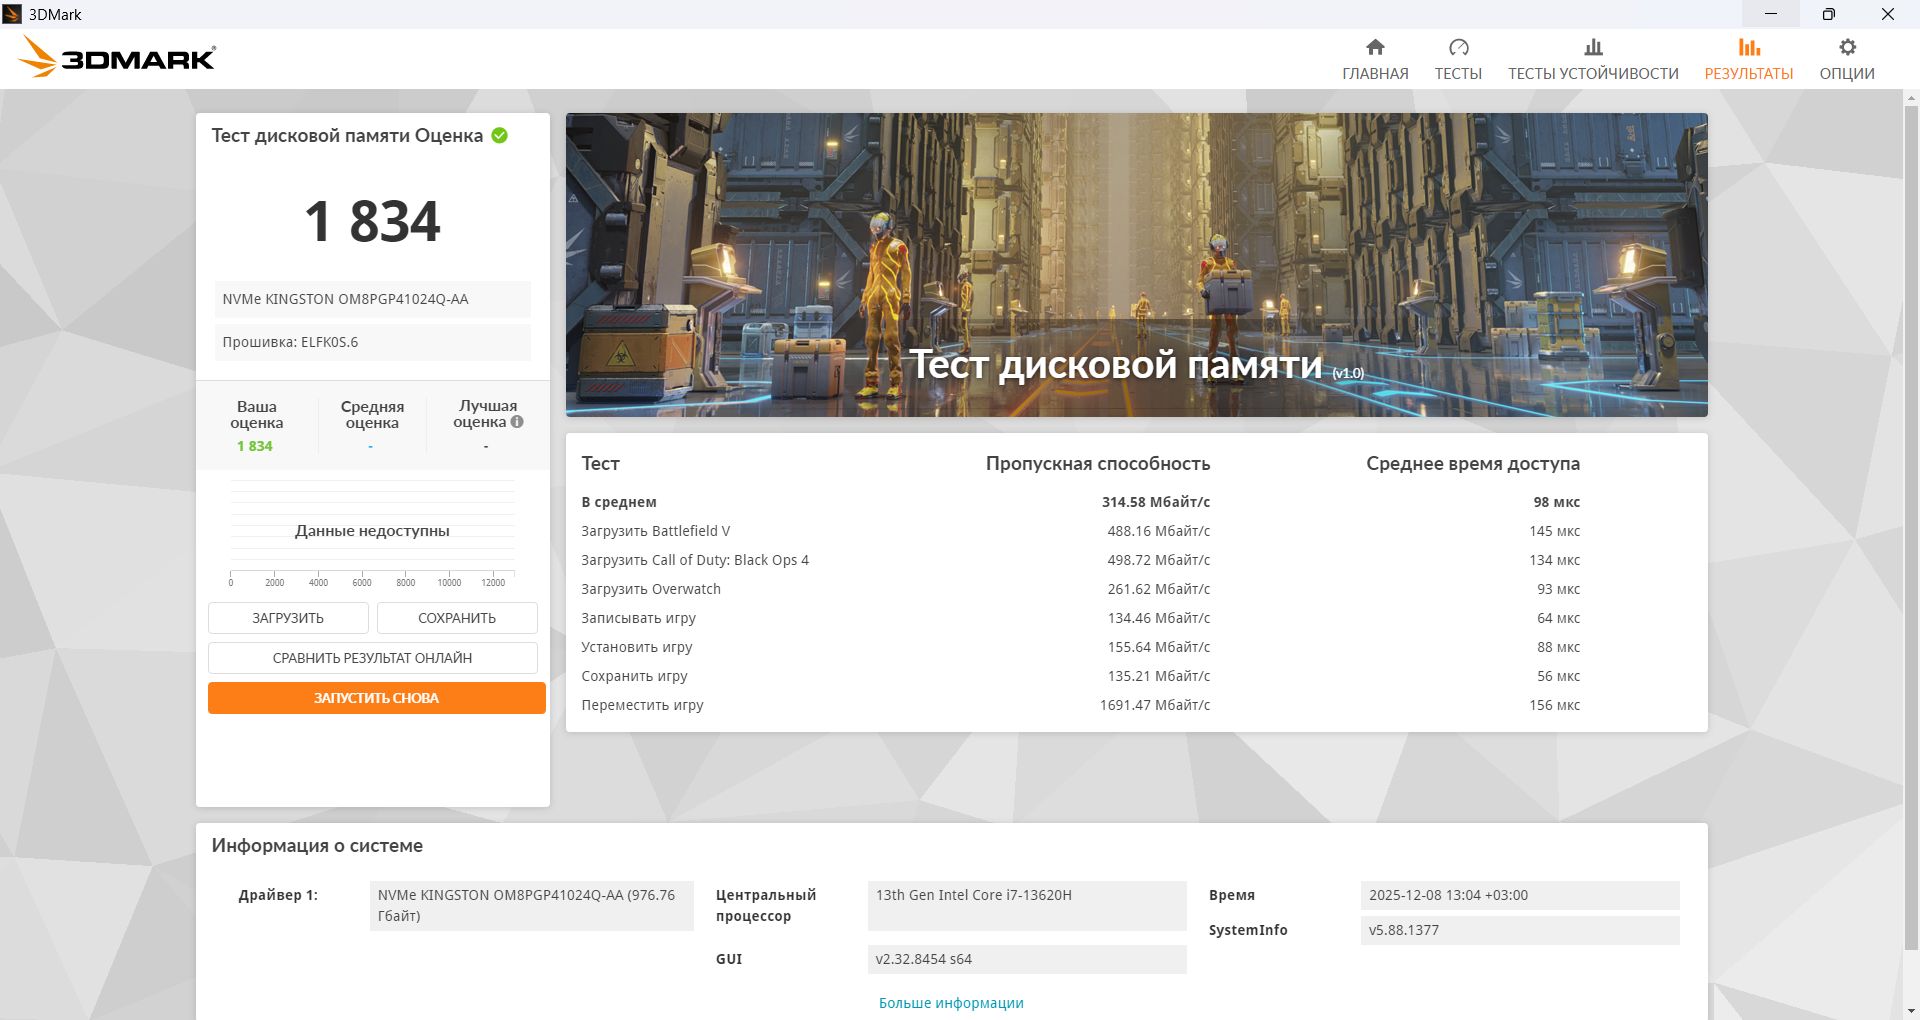The width and height of the screenshot is (1920, 1020).
Task: Click the Ваша оценка label
Action: point(257,414)
